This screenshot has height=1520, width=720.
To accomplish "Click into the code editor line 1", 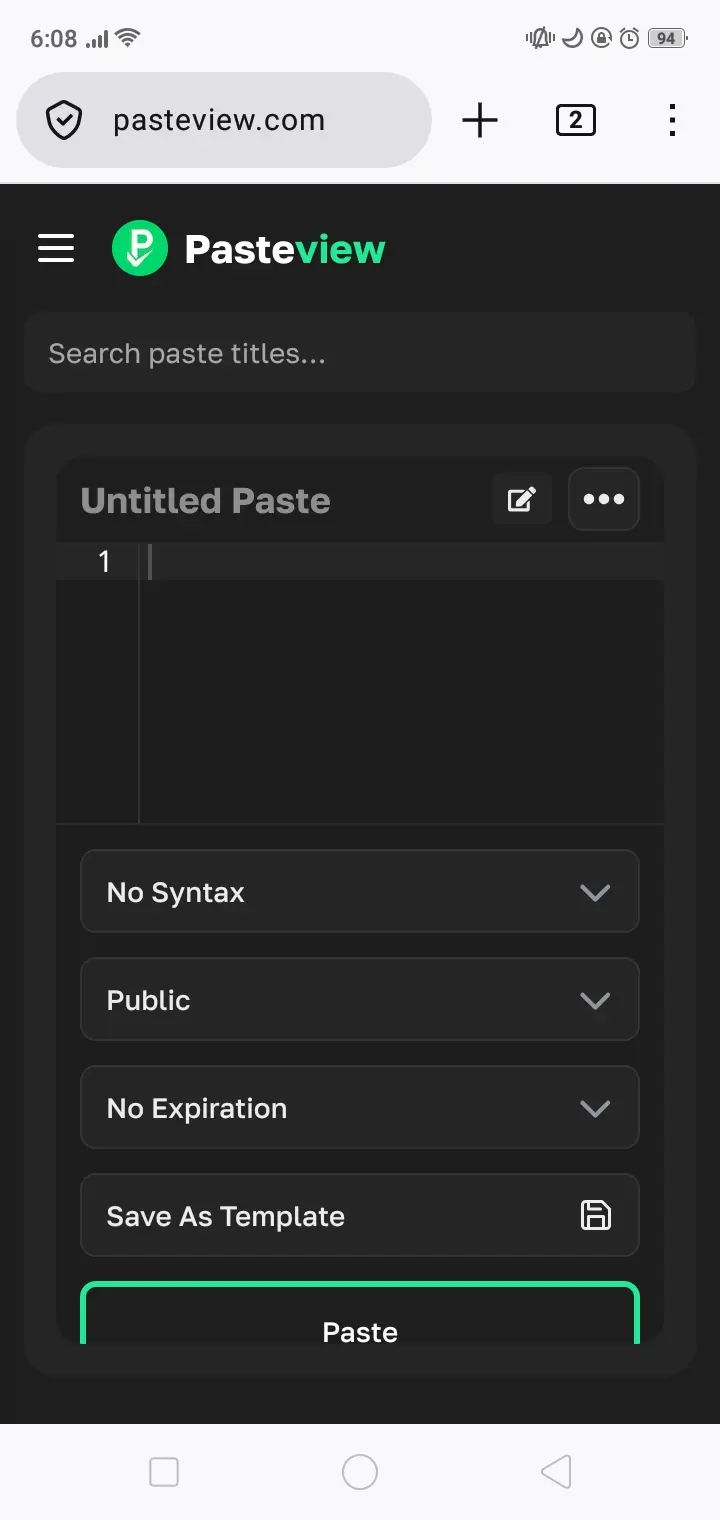I will pyautogui.click(x=400, y=561).
